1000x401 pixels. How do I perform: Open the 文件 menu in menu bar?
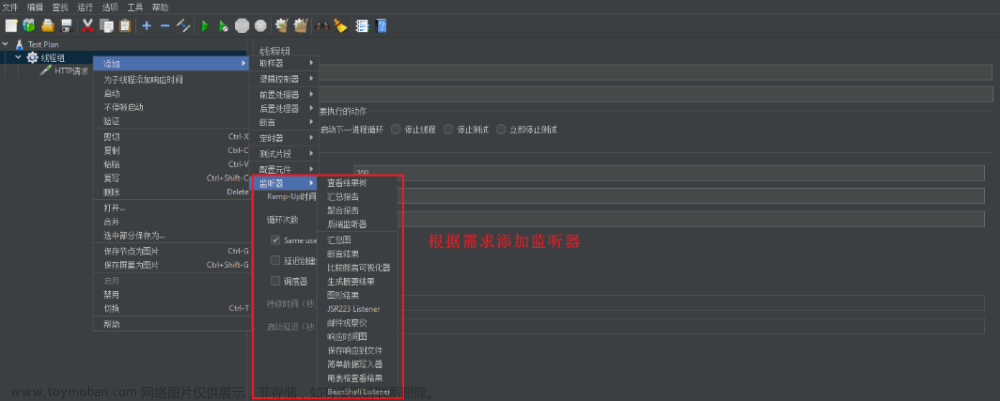[x=10, y=8]
